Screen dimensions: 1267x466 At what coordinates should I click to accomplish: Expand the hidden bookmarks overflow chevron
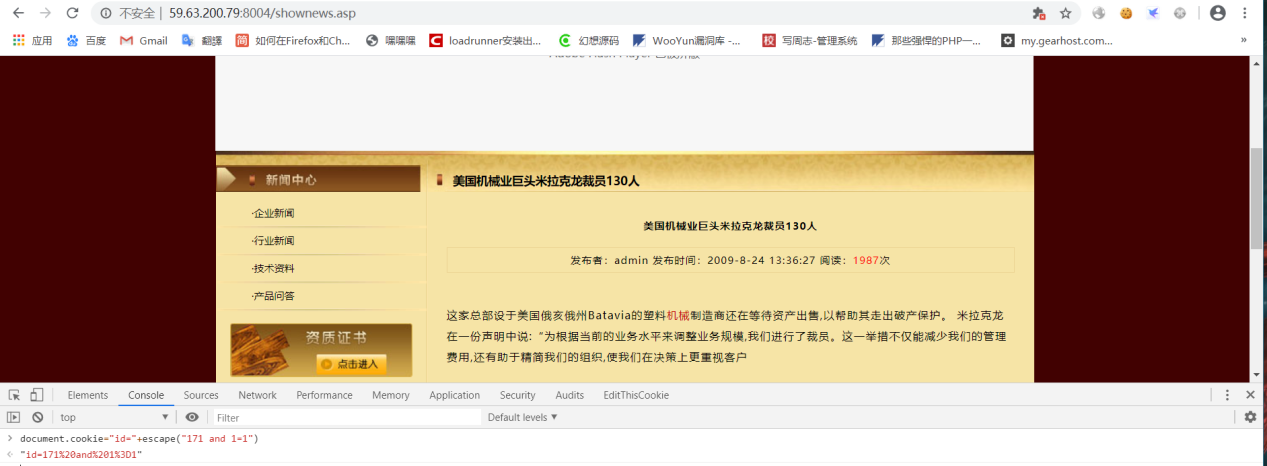pyautogui.click(x=1244, y=41)
